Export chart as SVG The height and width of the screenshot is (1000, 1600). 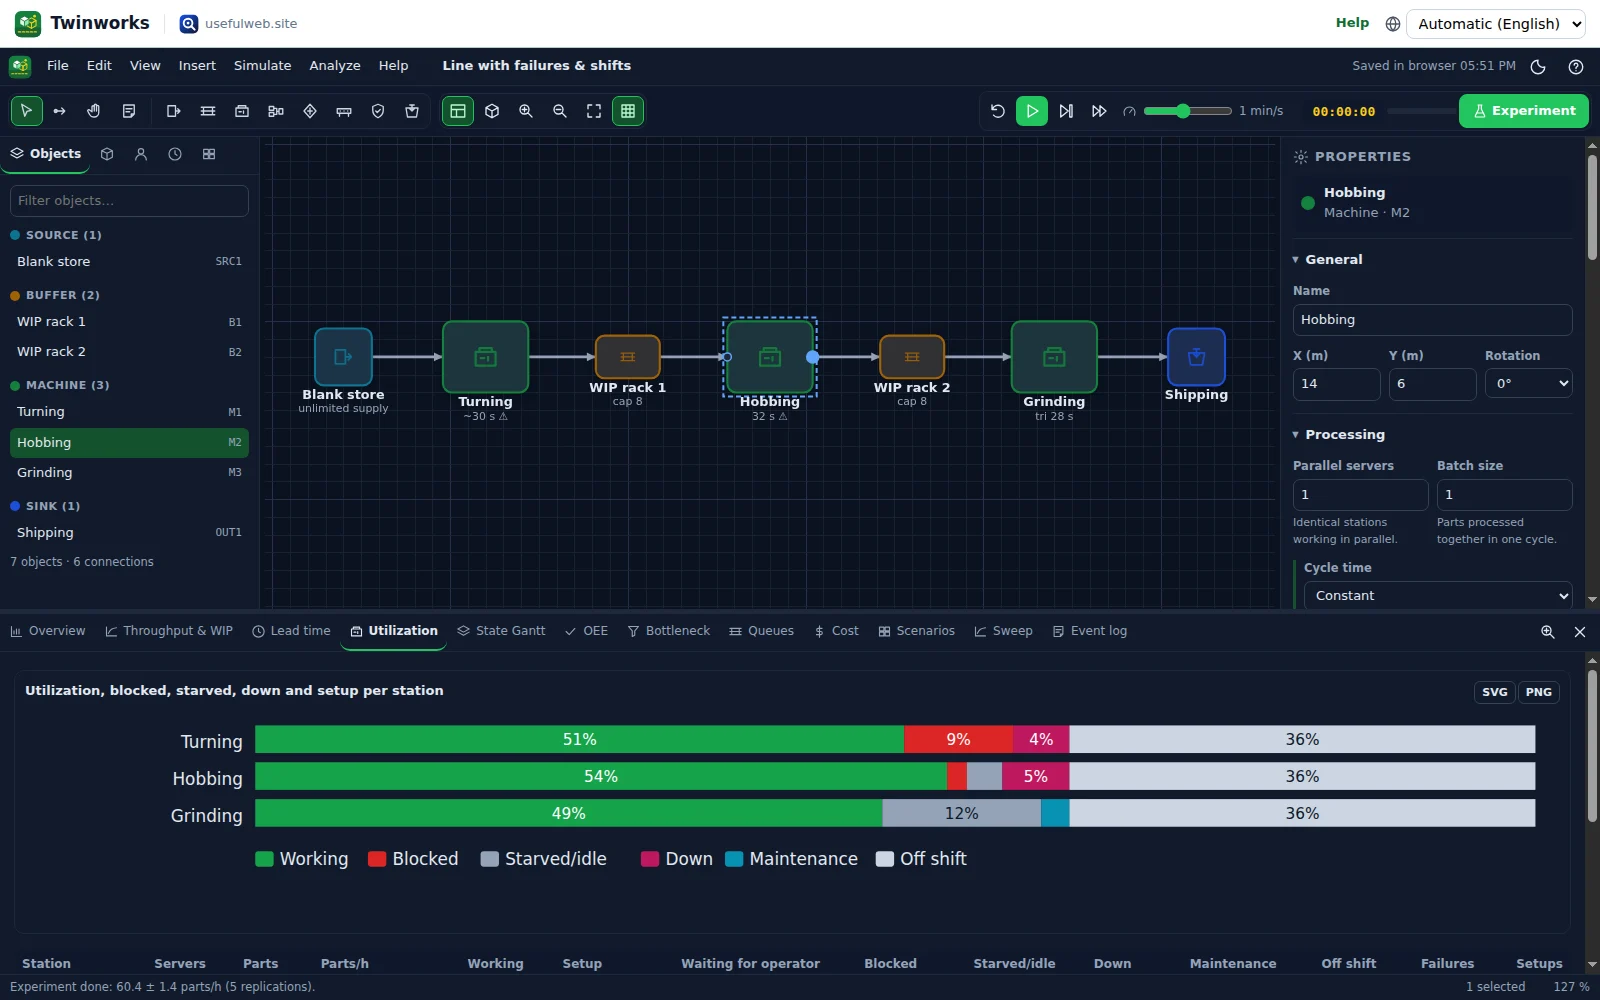click(1495, 692)
